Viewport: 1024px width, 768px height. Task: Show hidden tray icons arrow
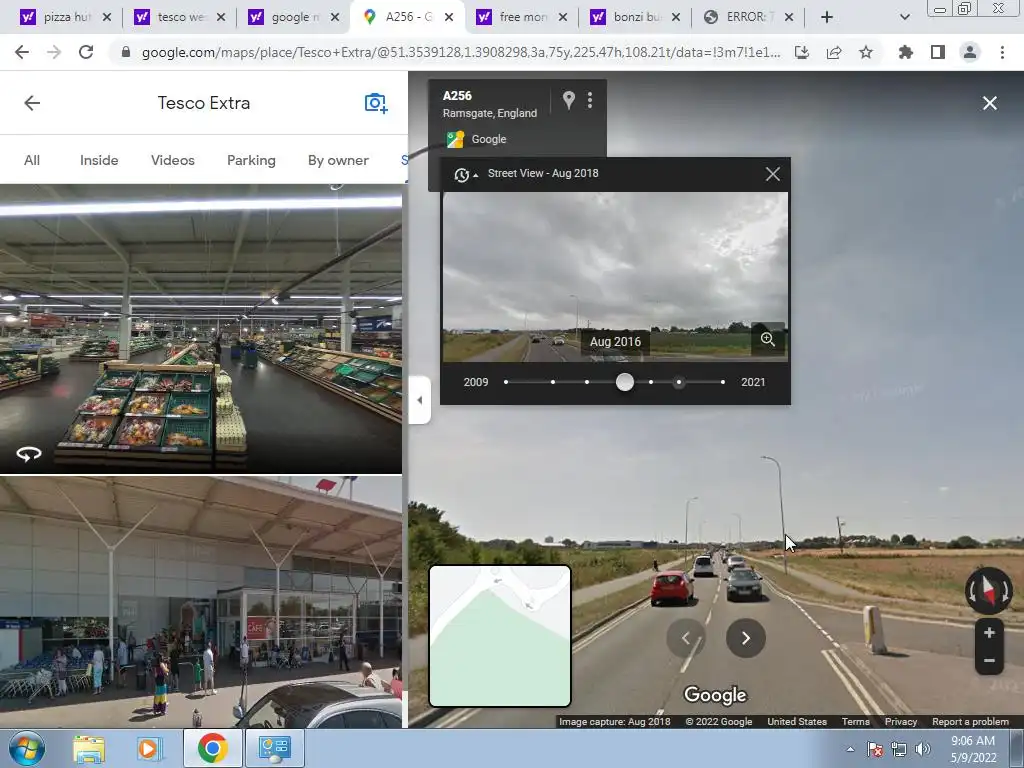pos(850,749)
